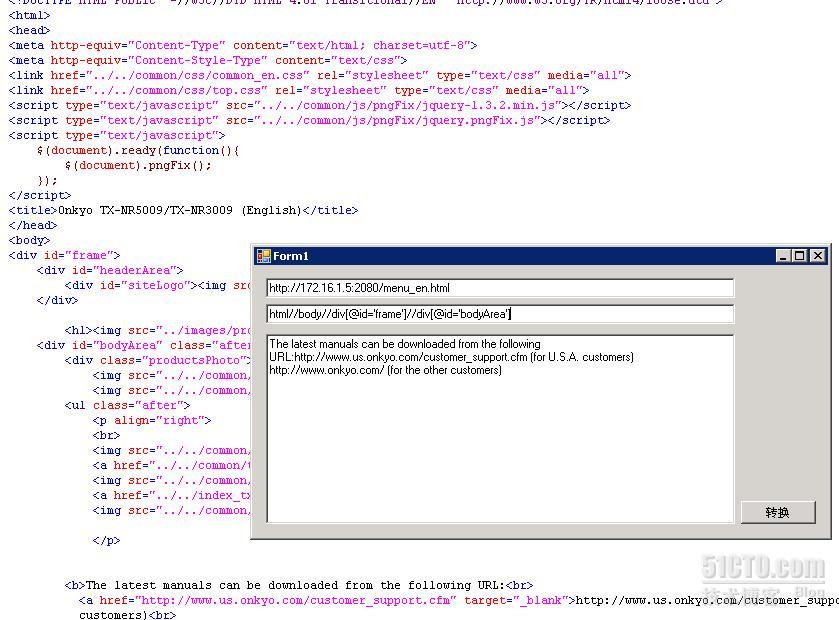Image resolution: width=839 pixels, height=620 pixels.
Task: Click the Form1 window icon
Action: coord(263,256)
